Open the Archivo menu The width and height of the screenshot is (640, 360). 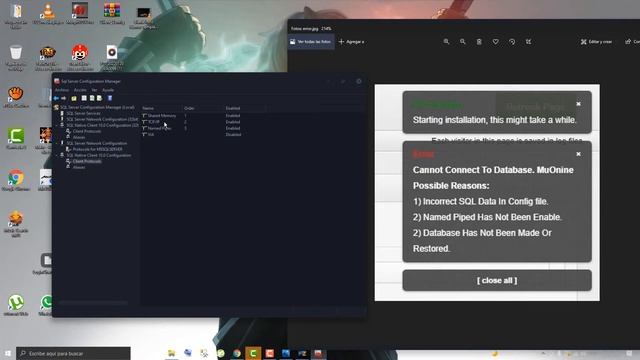pos(62,90)
